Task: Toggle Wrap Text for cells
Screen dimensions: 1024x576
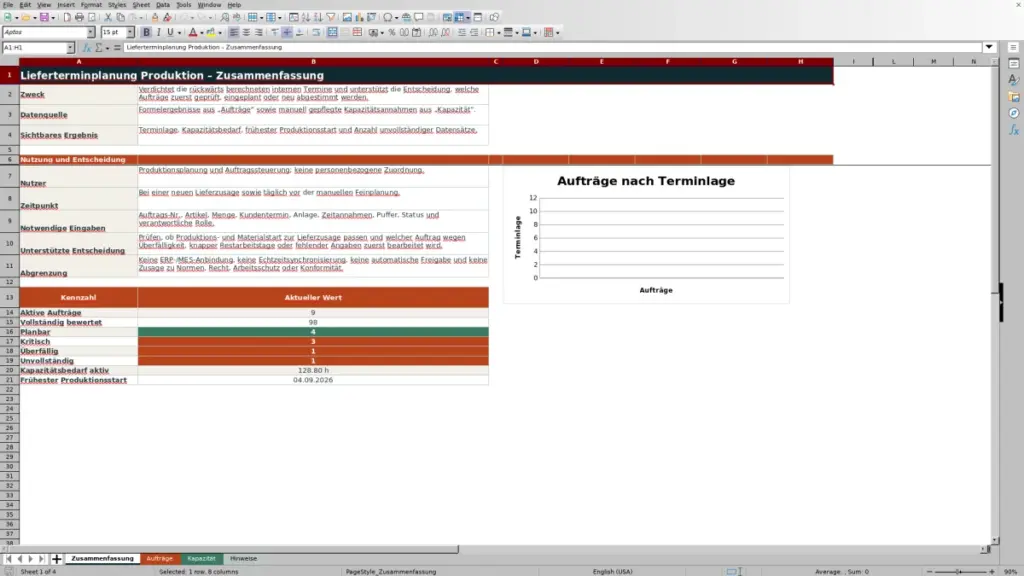Action: pyautogui.click(x=316, y=33)
